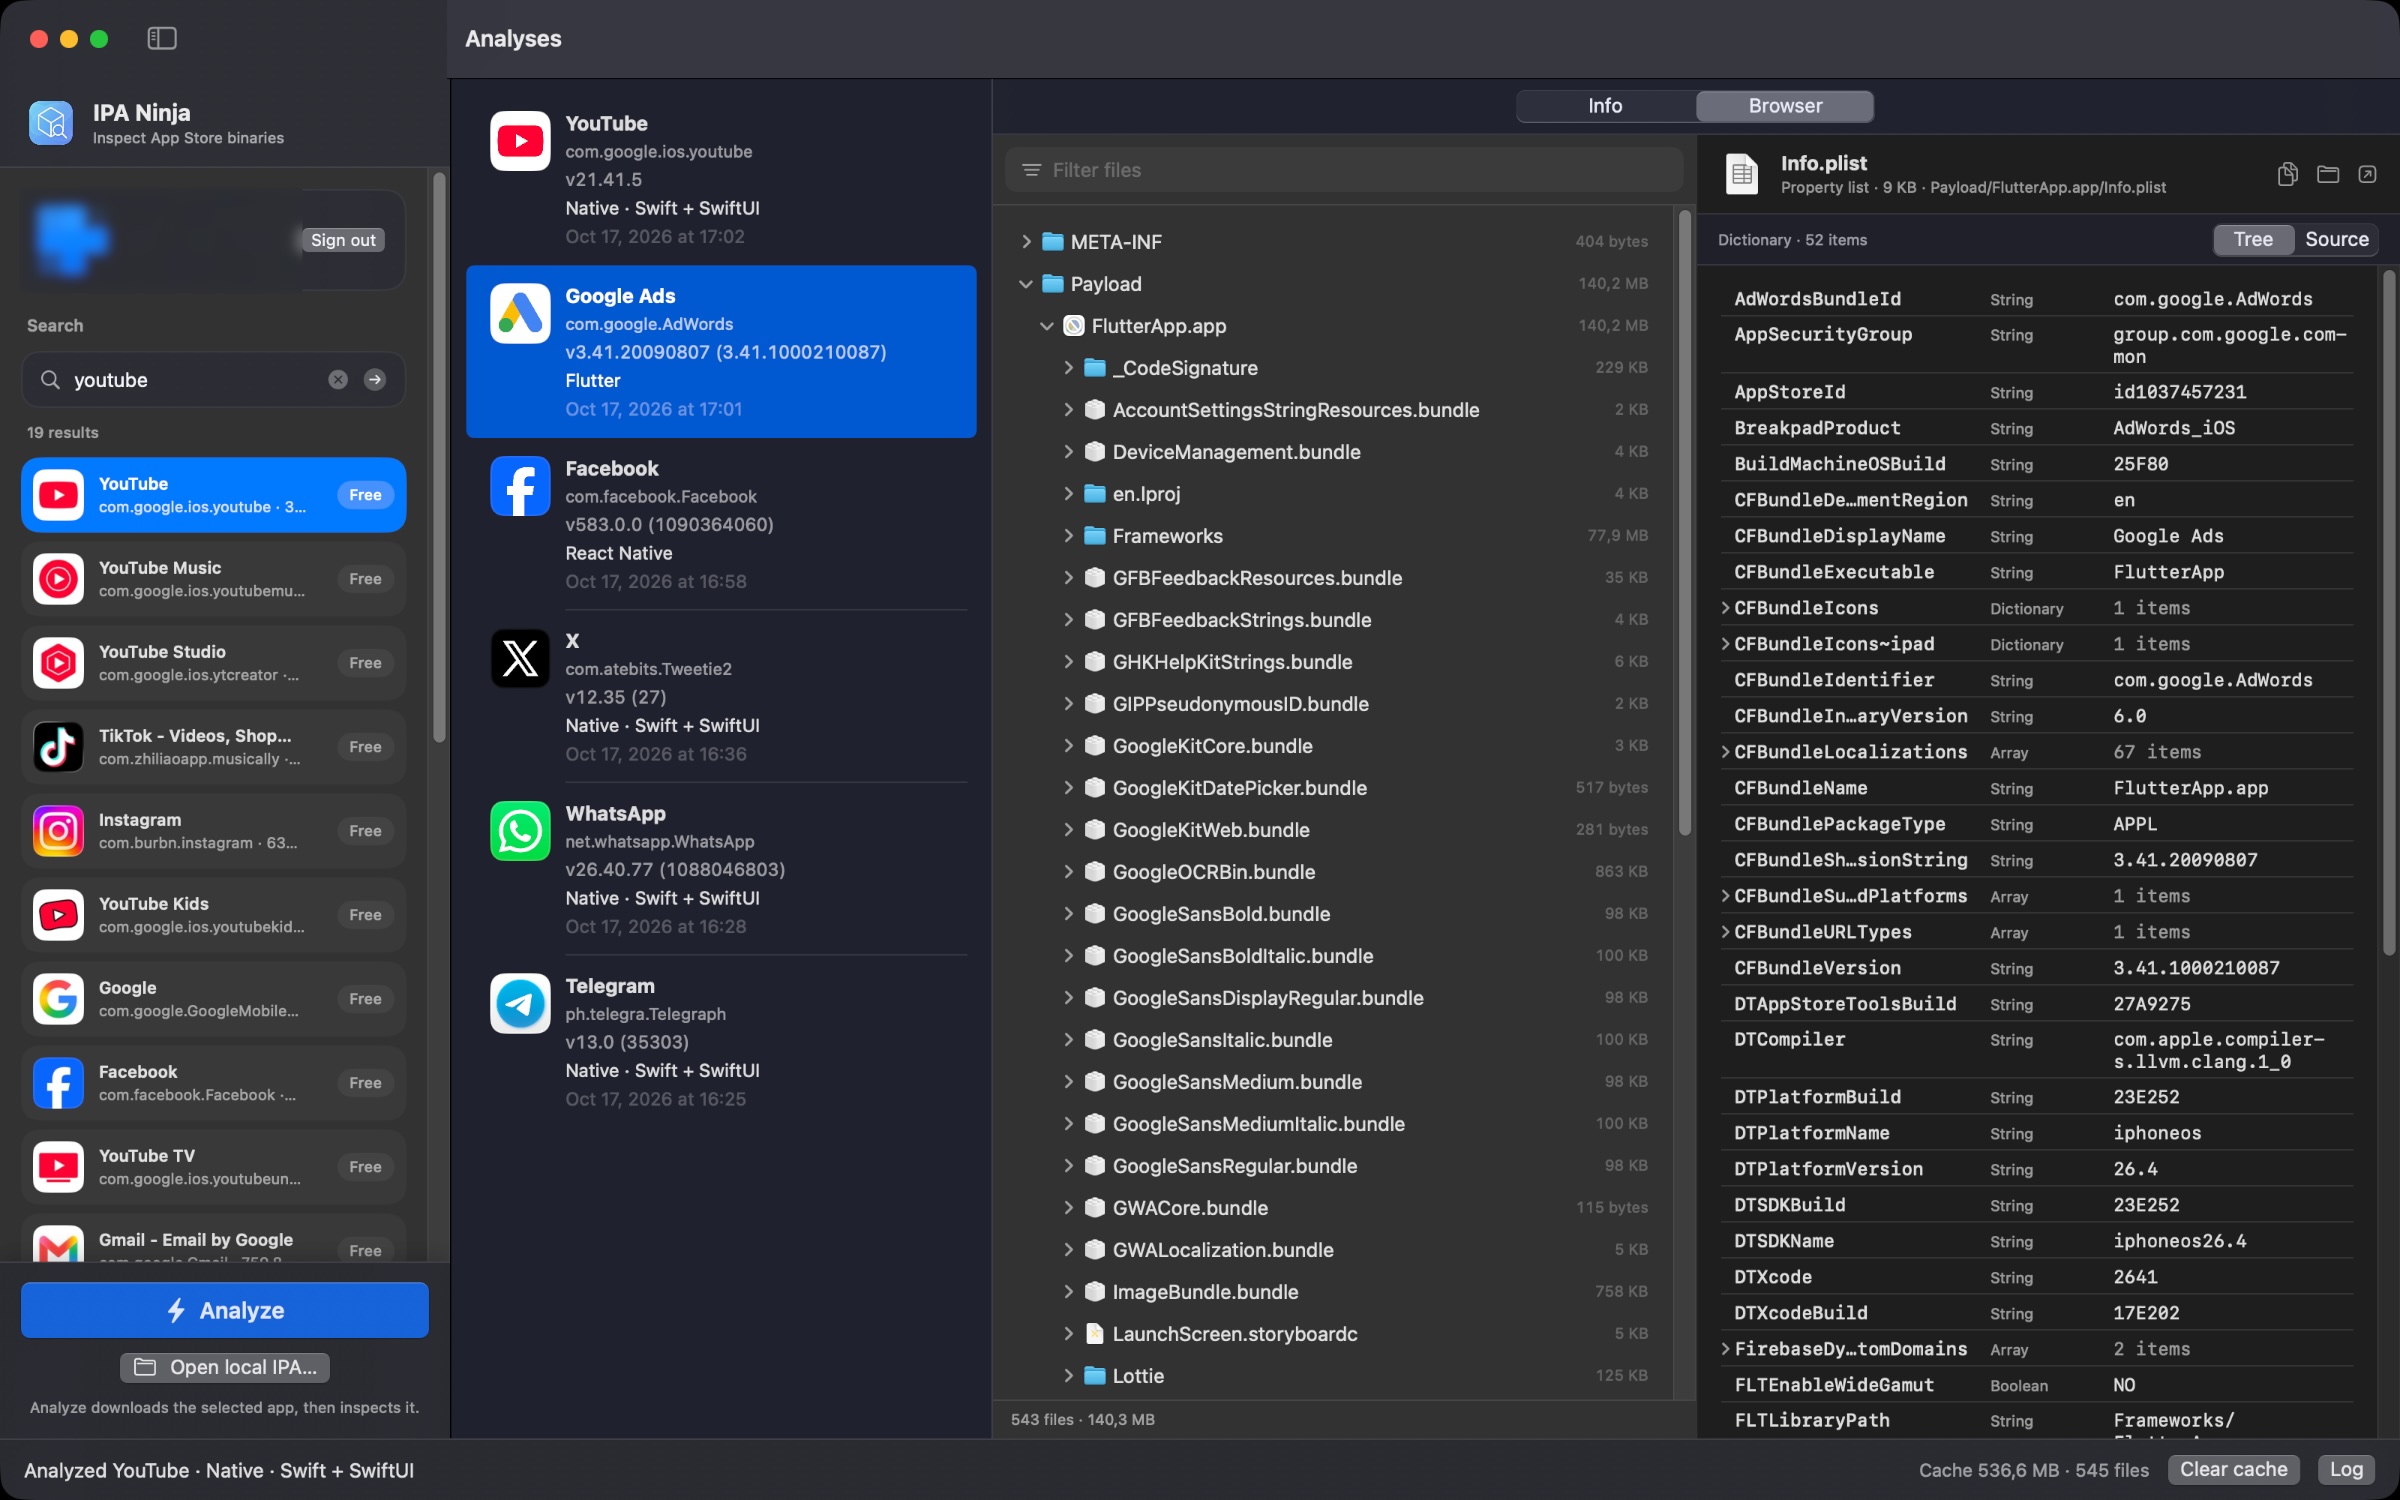The height and width of the screenshot is (1500, 2400).
Task: Collapse the Payload folder
Action: tap(1026, 284)
